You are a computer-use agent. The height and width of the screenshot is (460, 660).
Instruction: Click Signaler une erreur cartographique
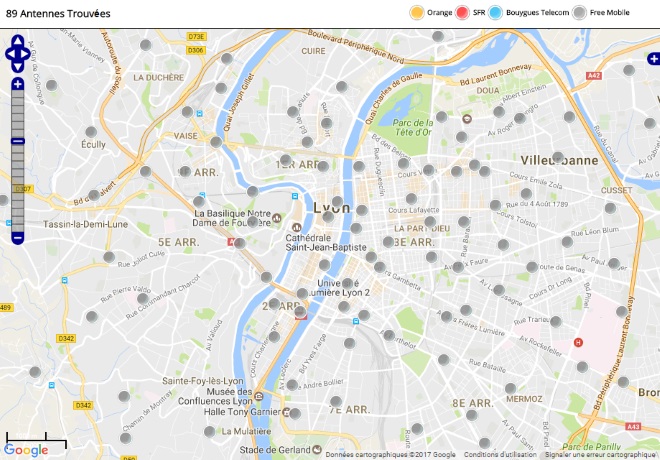(x=600, y=455)
